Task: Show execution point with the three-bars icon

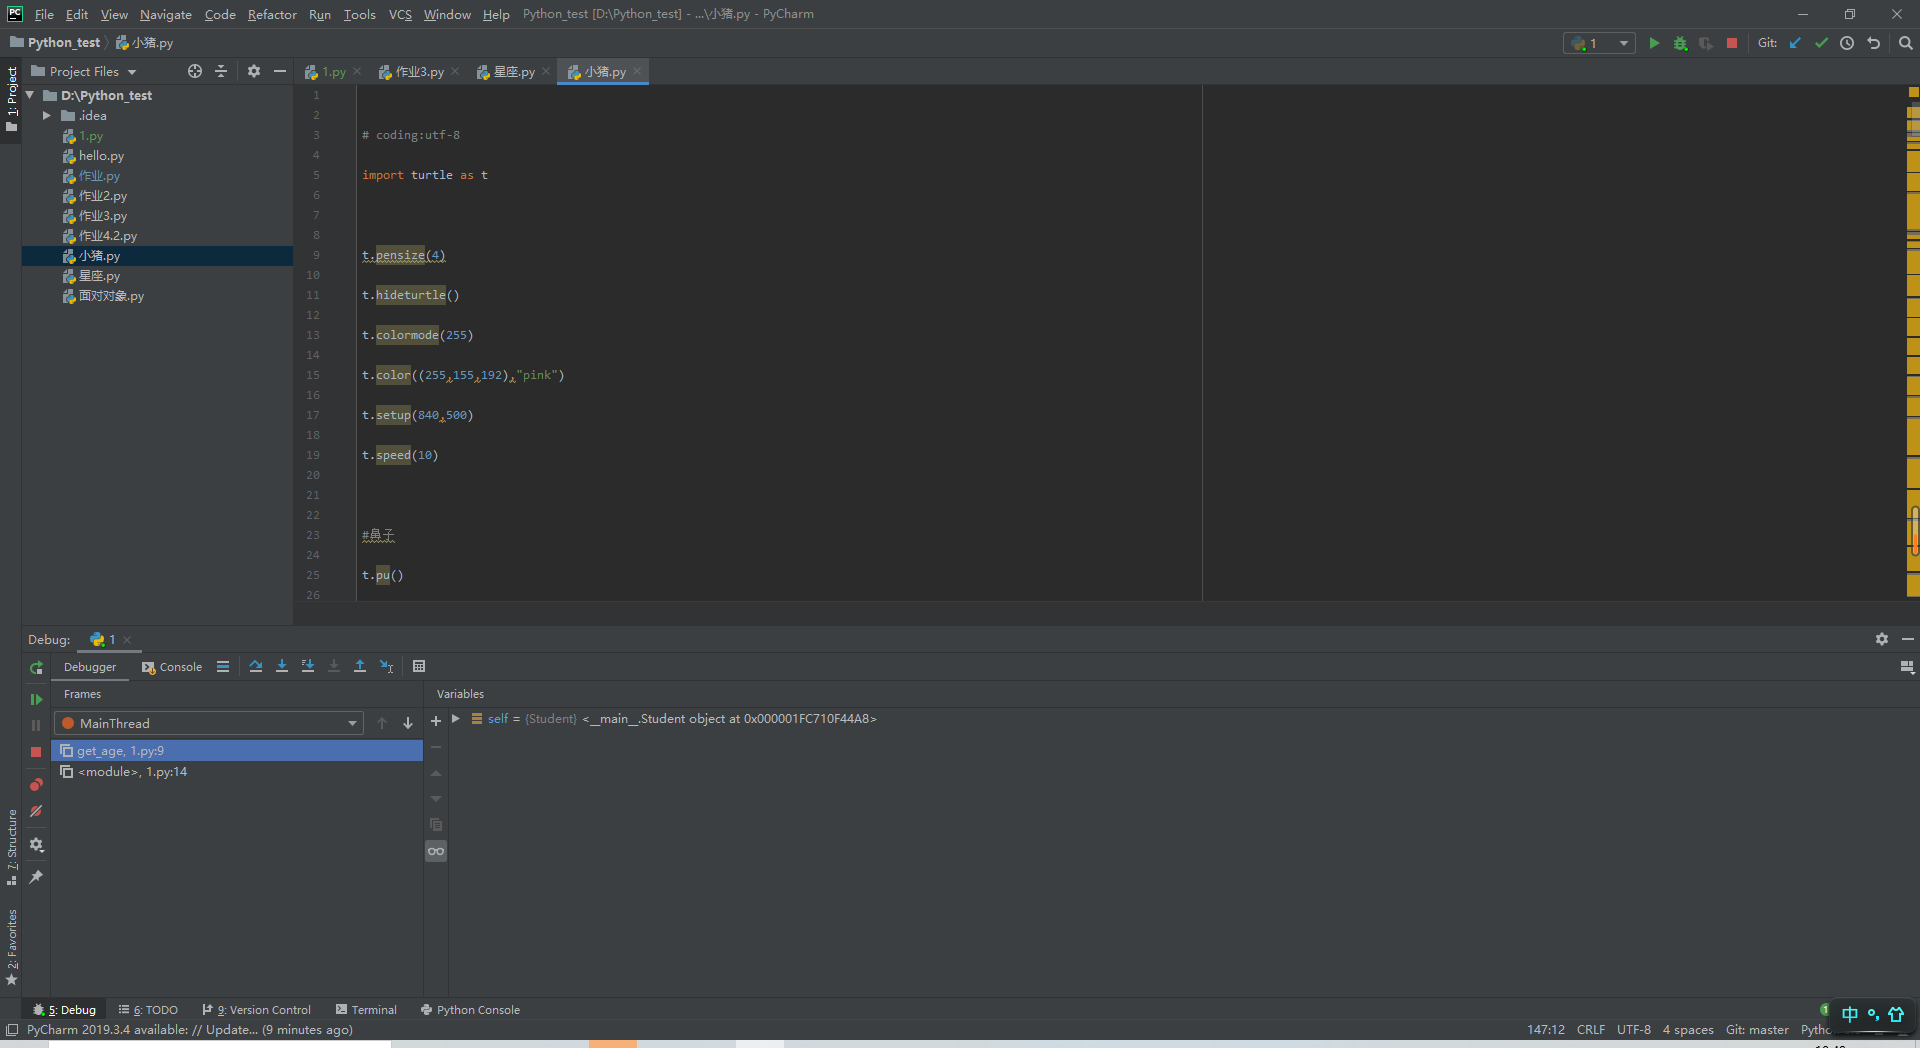Action: (x=223, y=666)
